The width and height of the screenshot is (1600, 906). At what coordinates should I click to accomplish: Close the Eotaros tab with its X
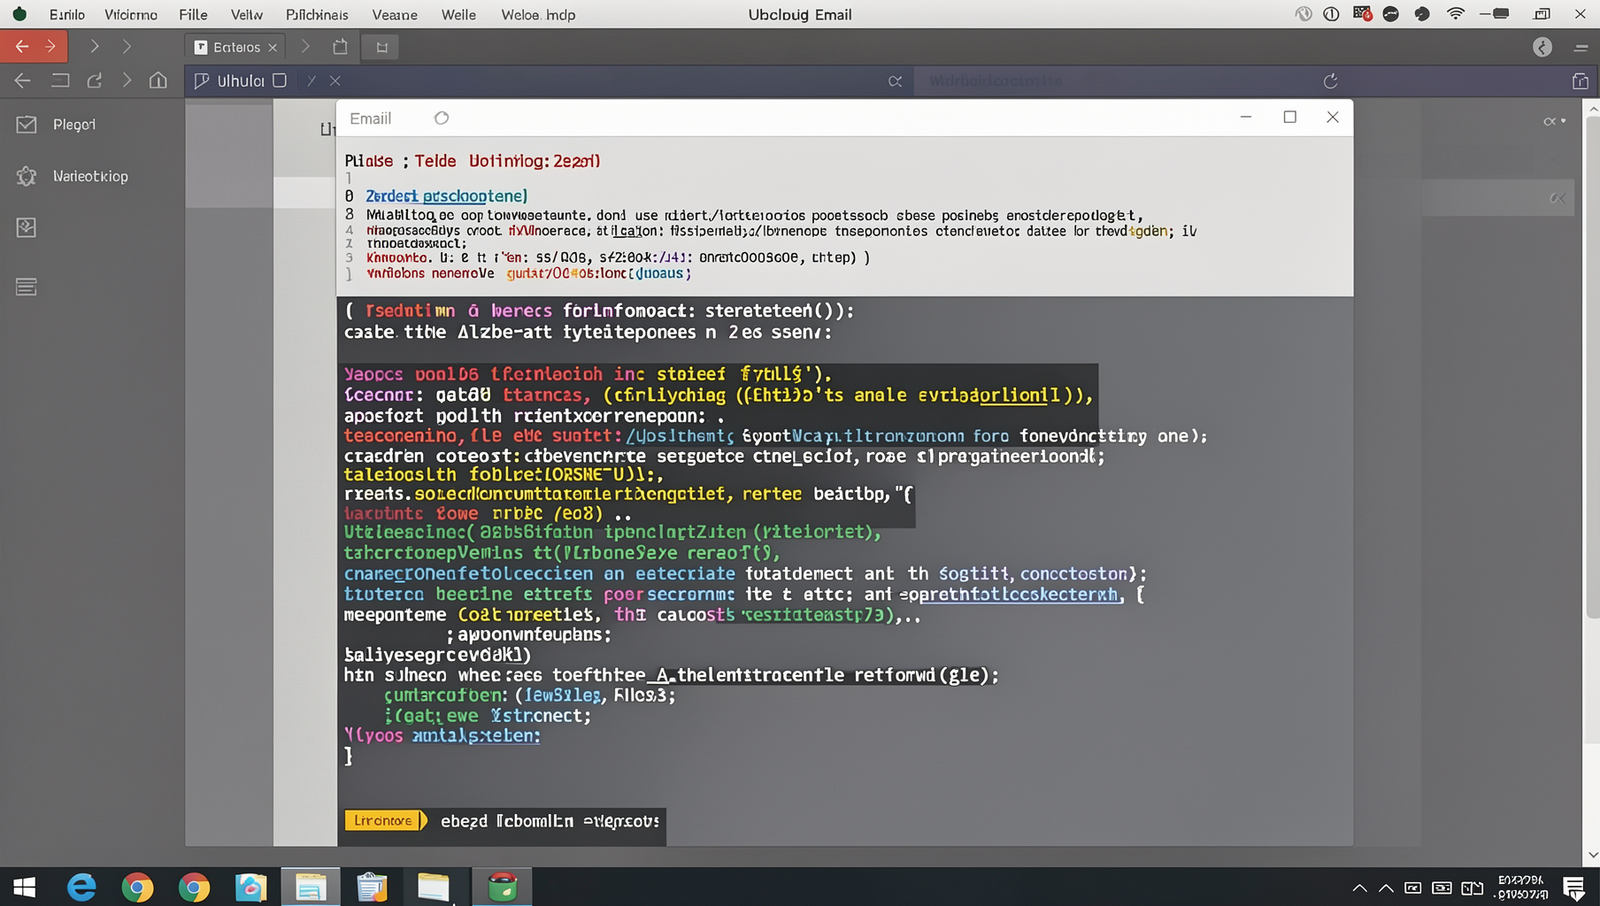coord(272,47)
